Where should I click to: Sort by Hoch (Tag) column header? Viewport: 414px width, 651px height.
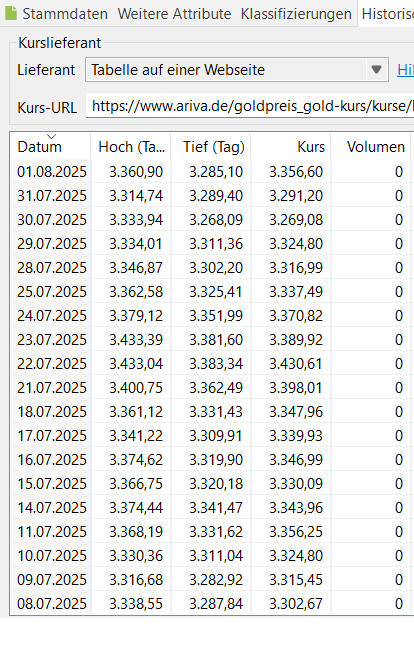click(x=130, y=147)
